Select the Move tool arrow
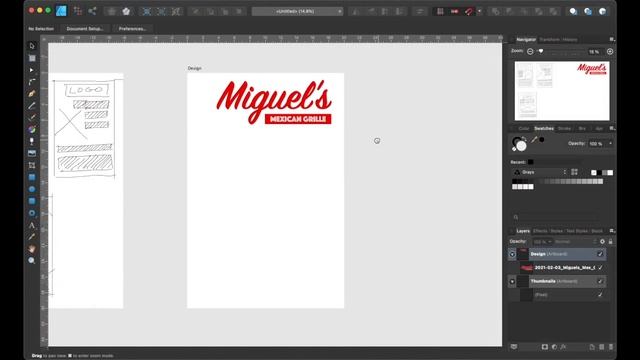The height and width of the screenshot is (360, 640). pos(32,46)
